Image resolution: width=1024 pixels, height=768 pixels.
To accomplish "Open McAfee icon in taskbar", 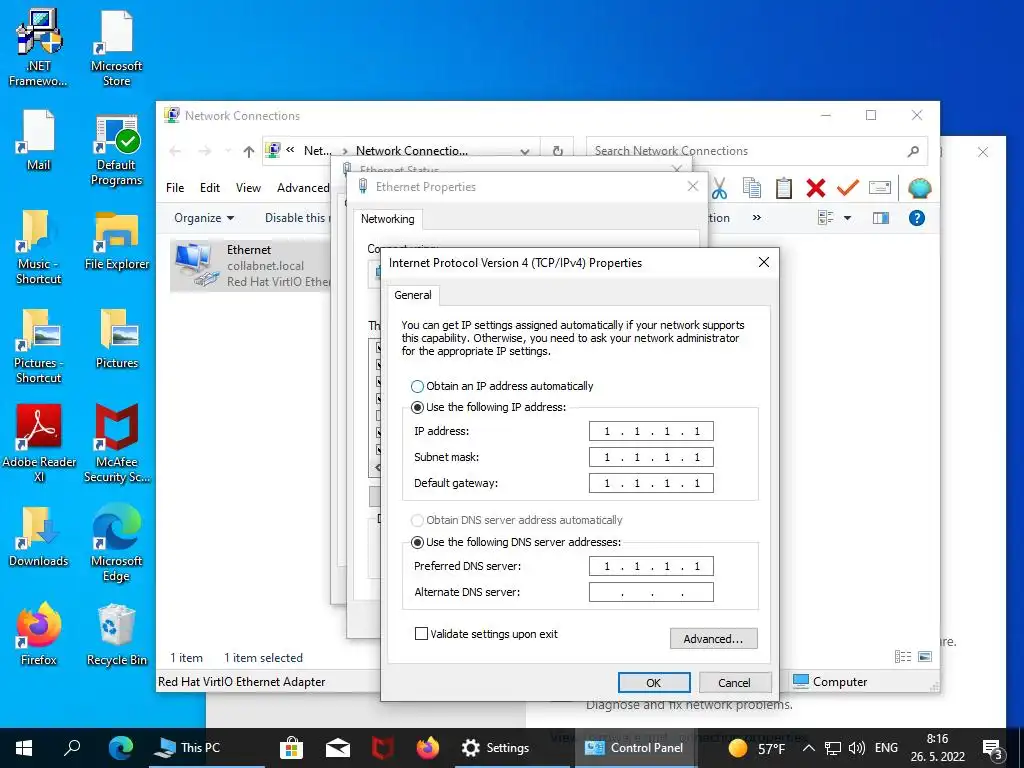I will (382, 748).
